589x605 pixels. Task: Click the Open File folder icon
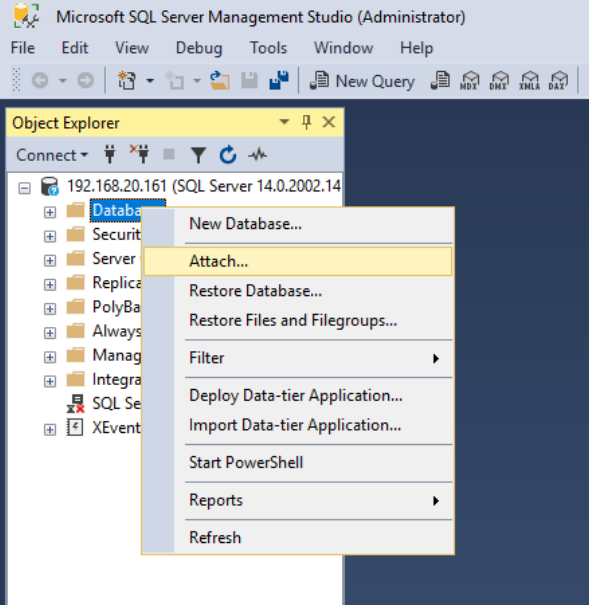point(219,80)
